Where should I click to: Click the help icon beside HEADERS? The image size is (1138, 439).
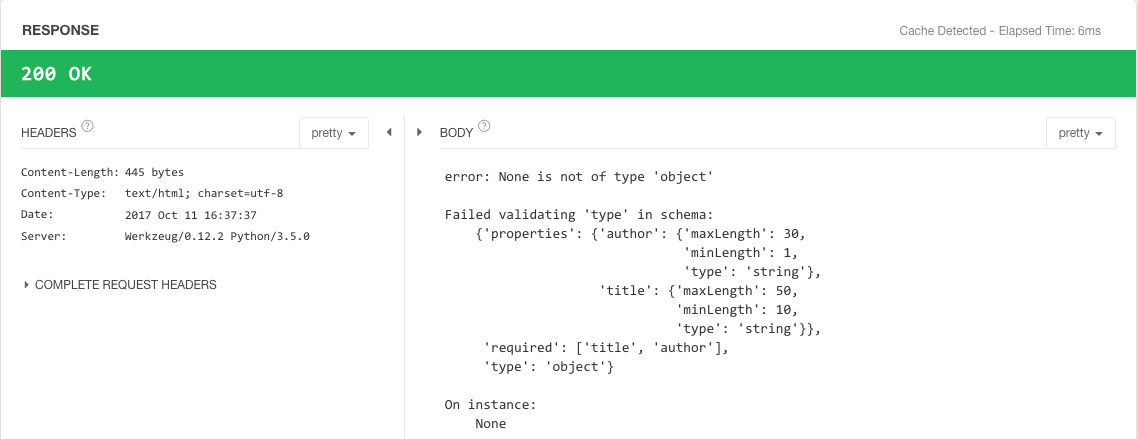coord(88,126)
